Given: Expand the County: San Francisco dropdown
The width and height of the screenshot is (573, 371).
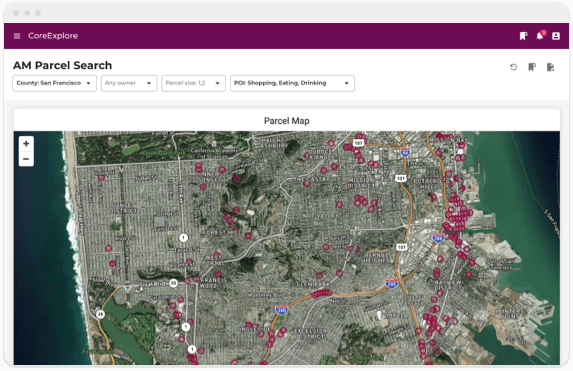Looking at the screenshot, I should point(54,83).
